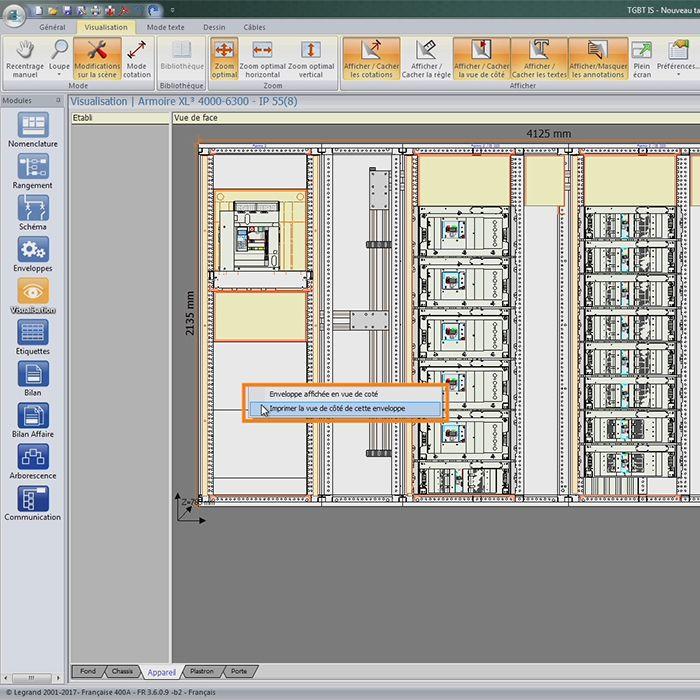
Task: Click the New document quick-access icon
Action: [39, 10]
